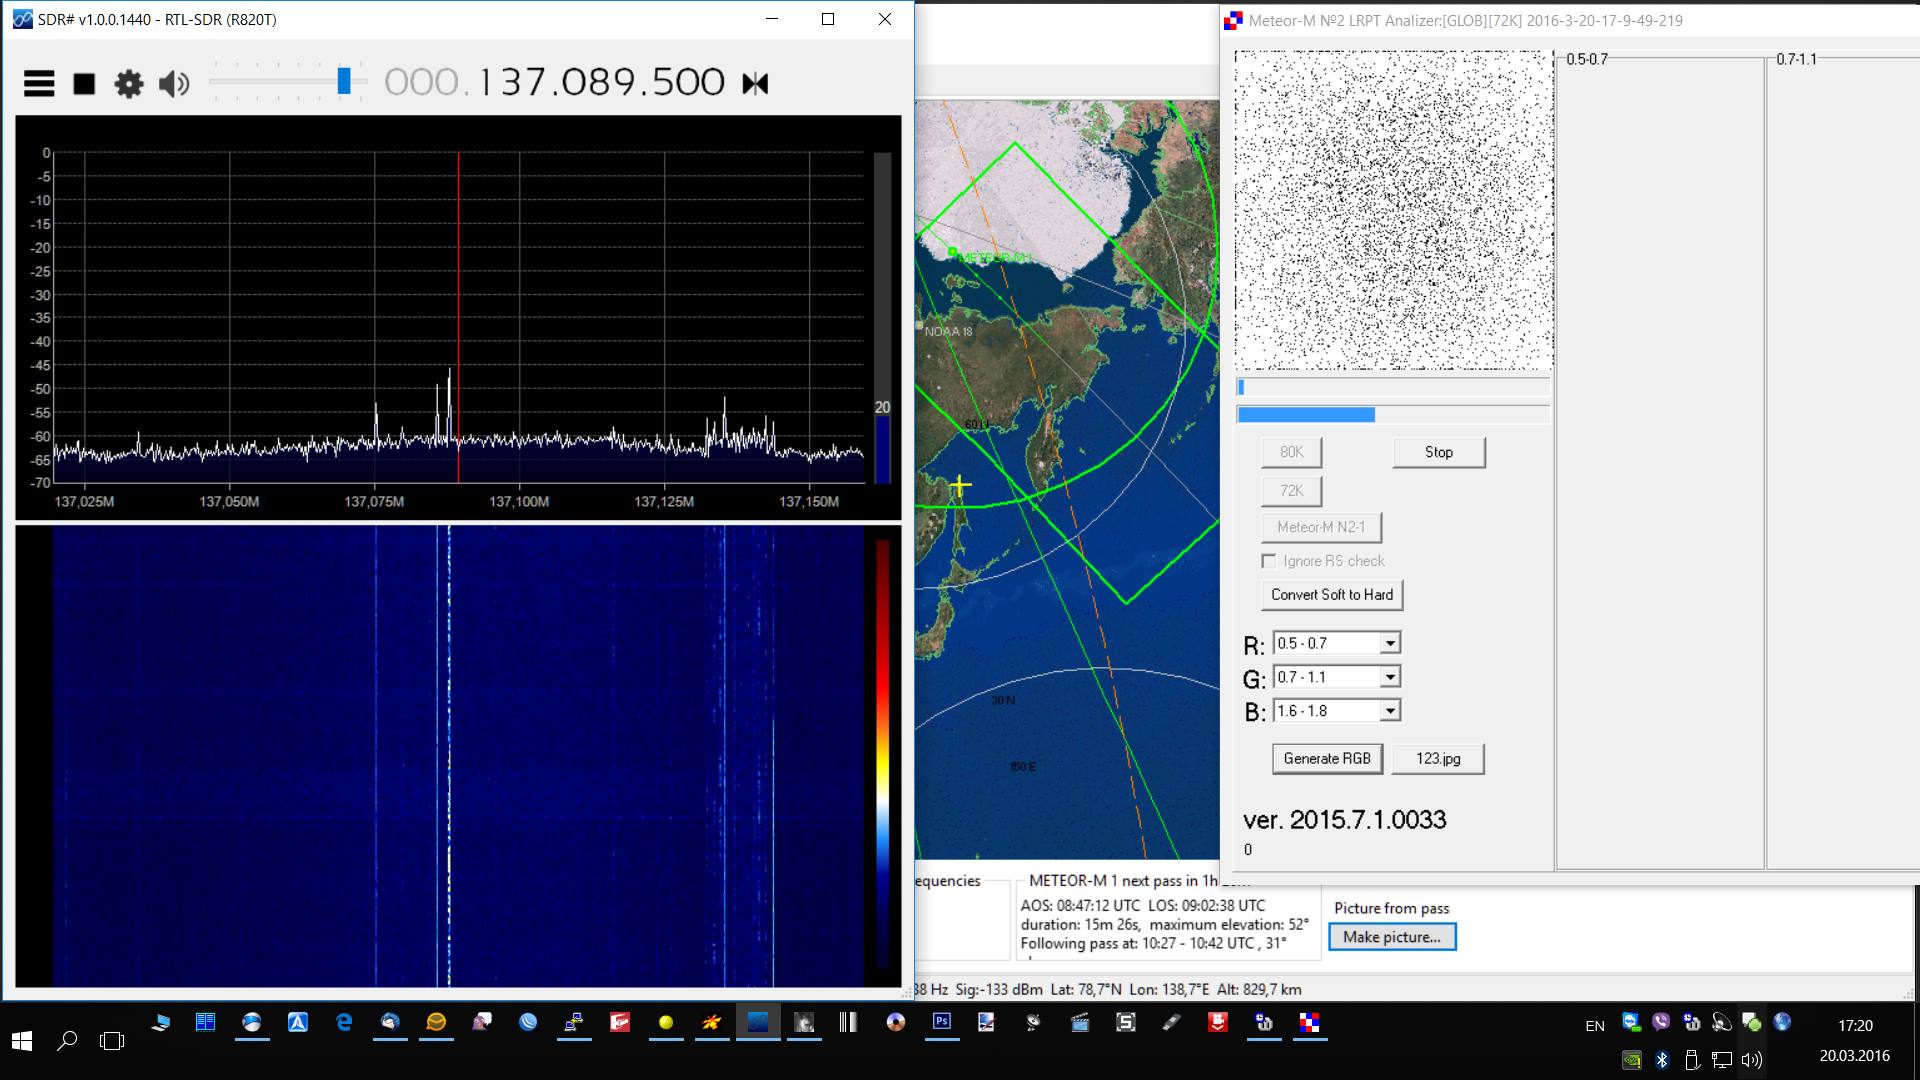Click the 80K button in LRPT Analizer
The height and width of the screenshot is (1080, 1920).
[x=1291, y=452]
